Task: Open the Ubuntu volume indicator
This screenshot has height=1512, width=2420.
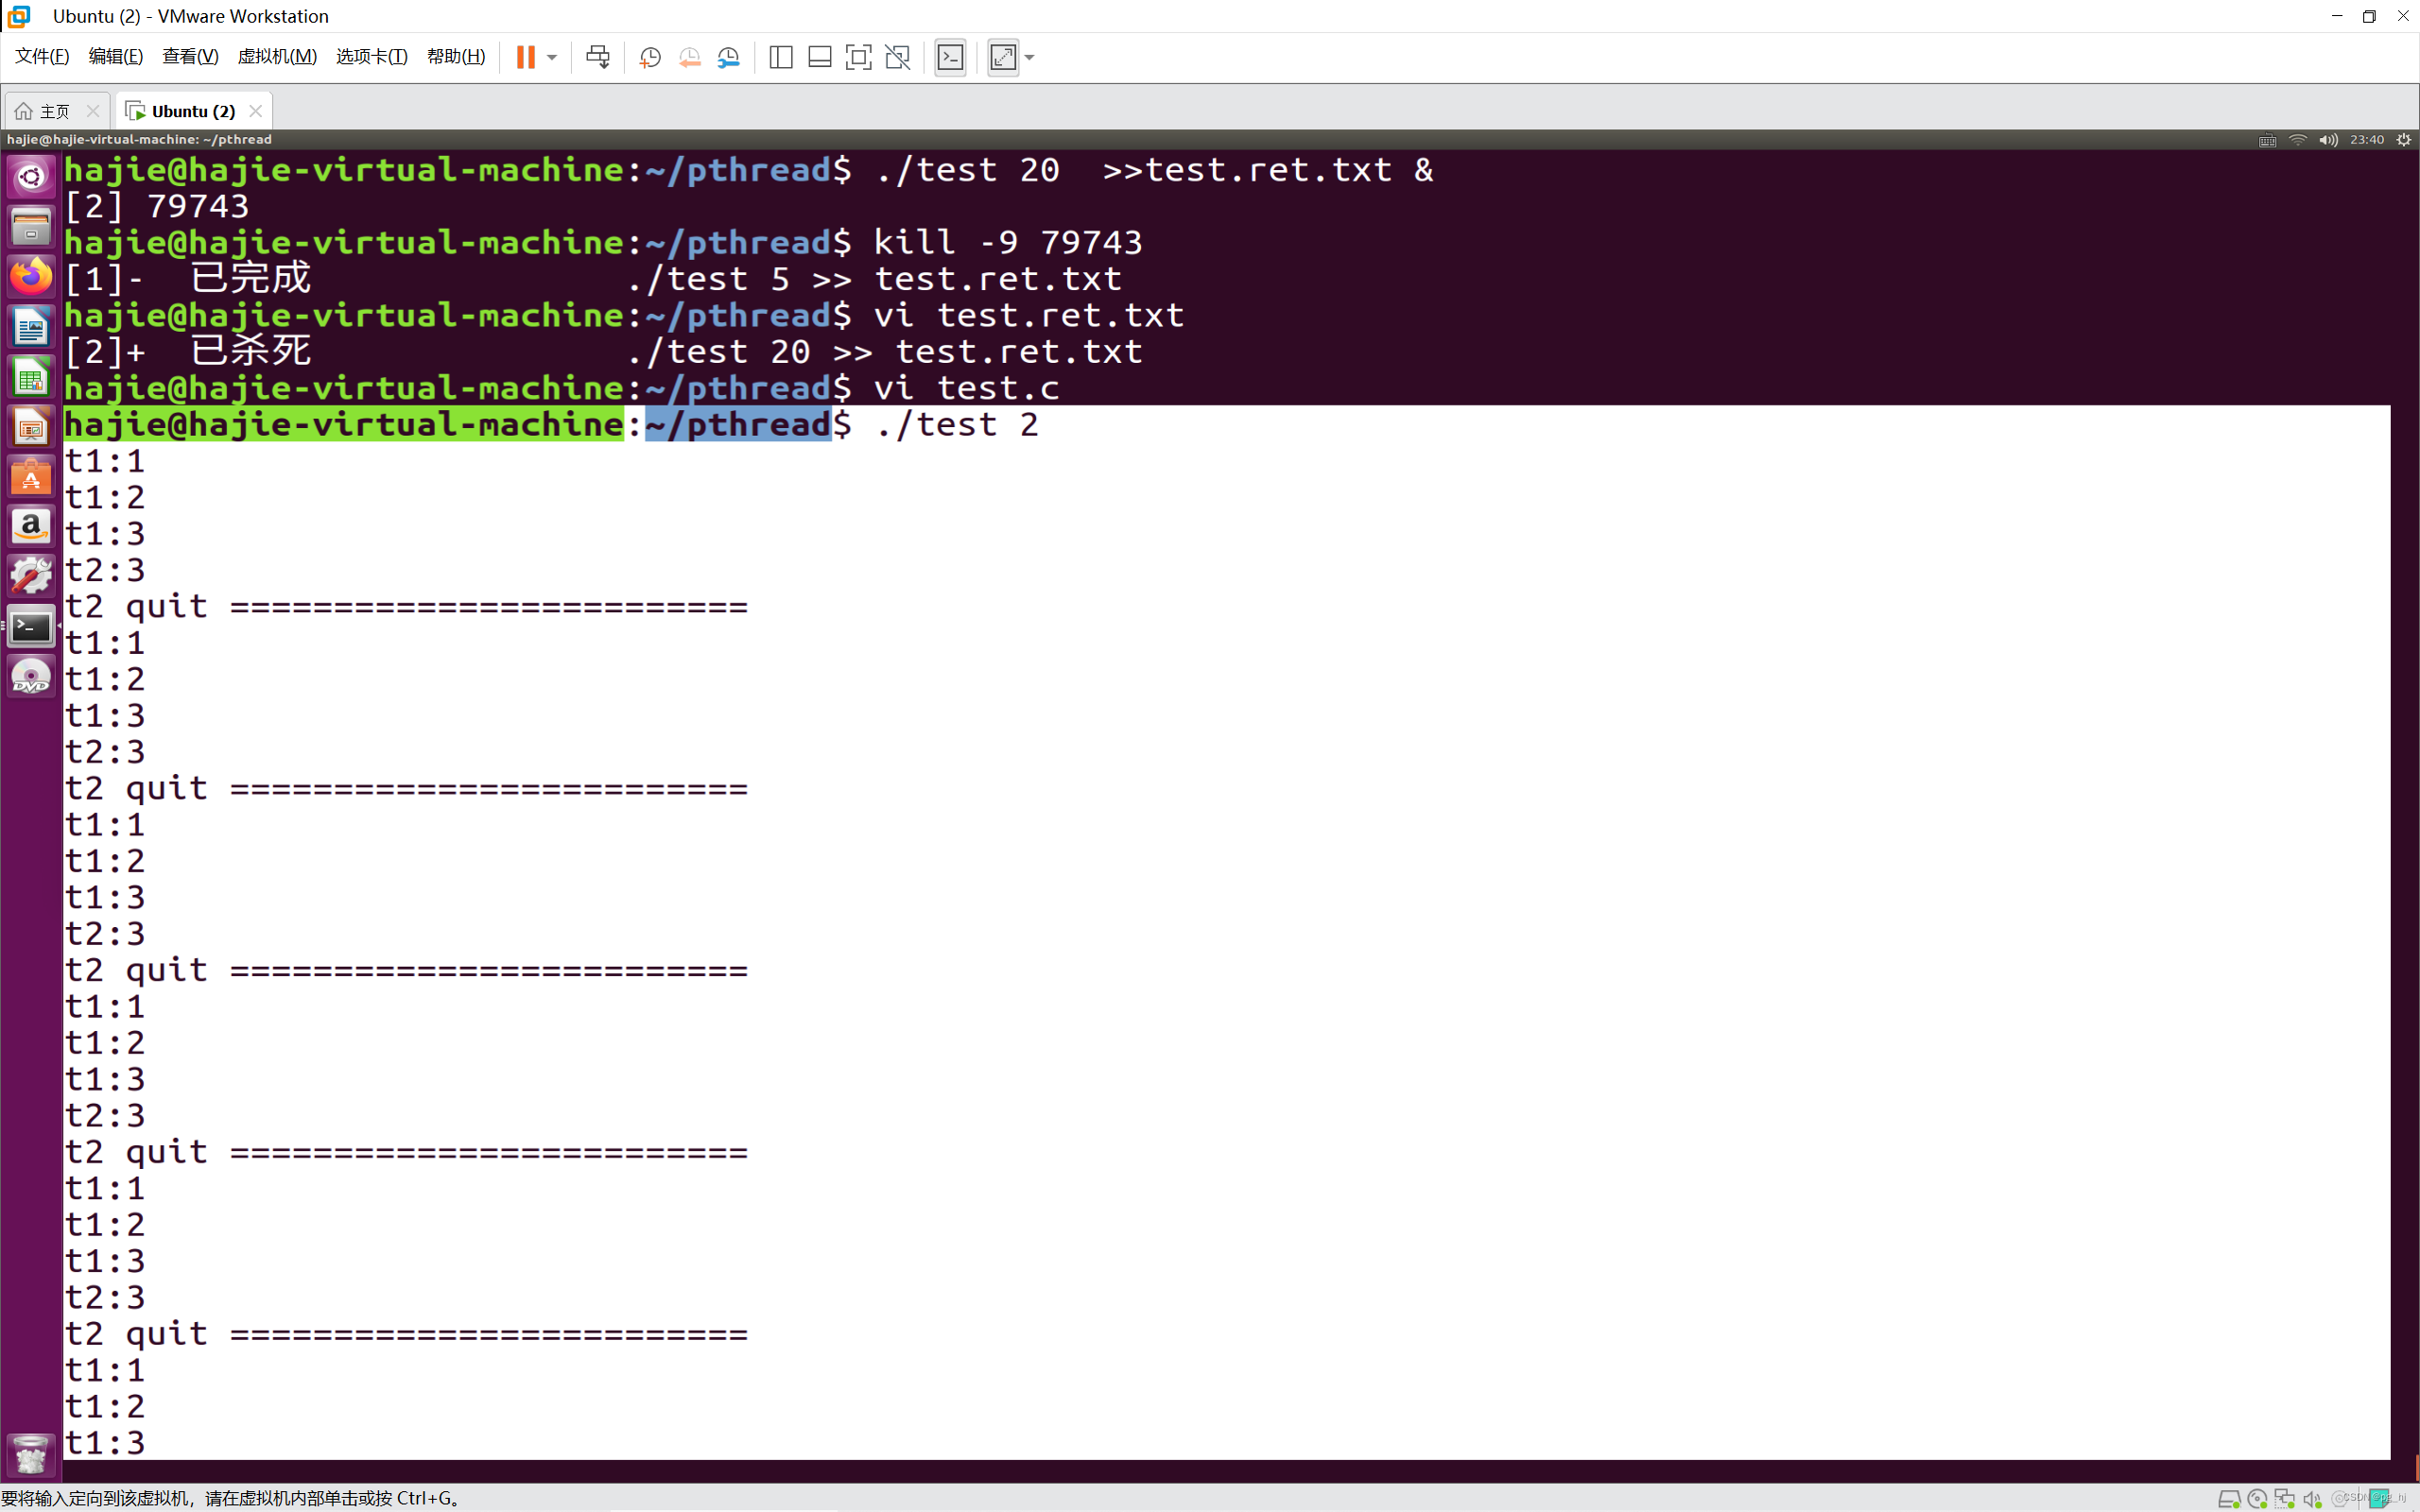Action: click(x=2328, y=140)
